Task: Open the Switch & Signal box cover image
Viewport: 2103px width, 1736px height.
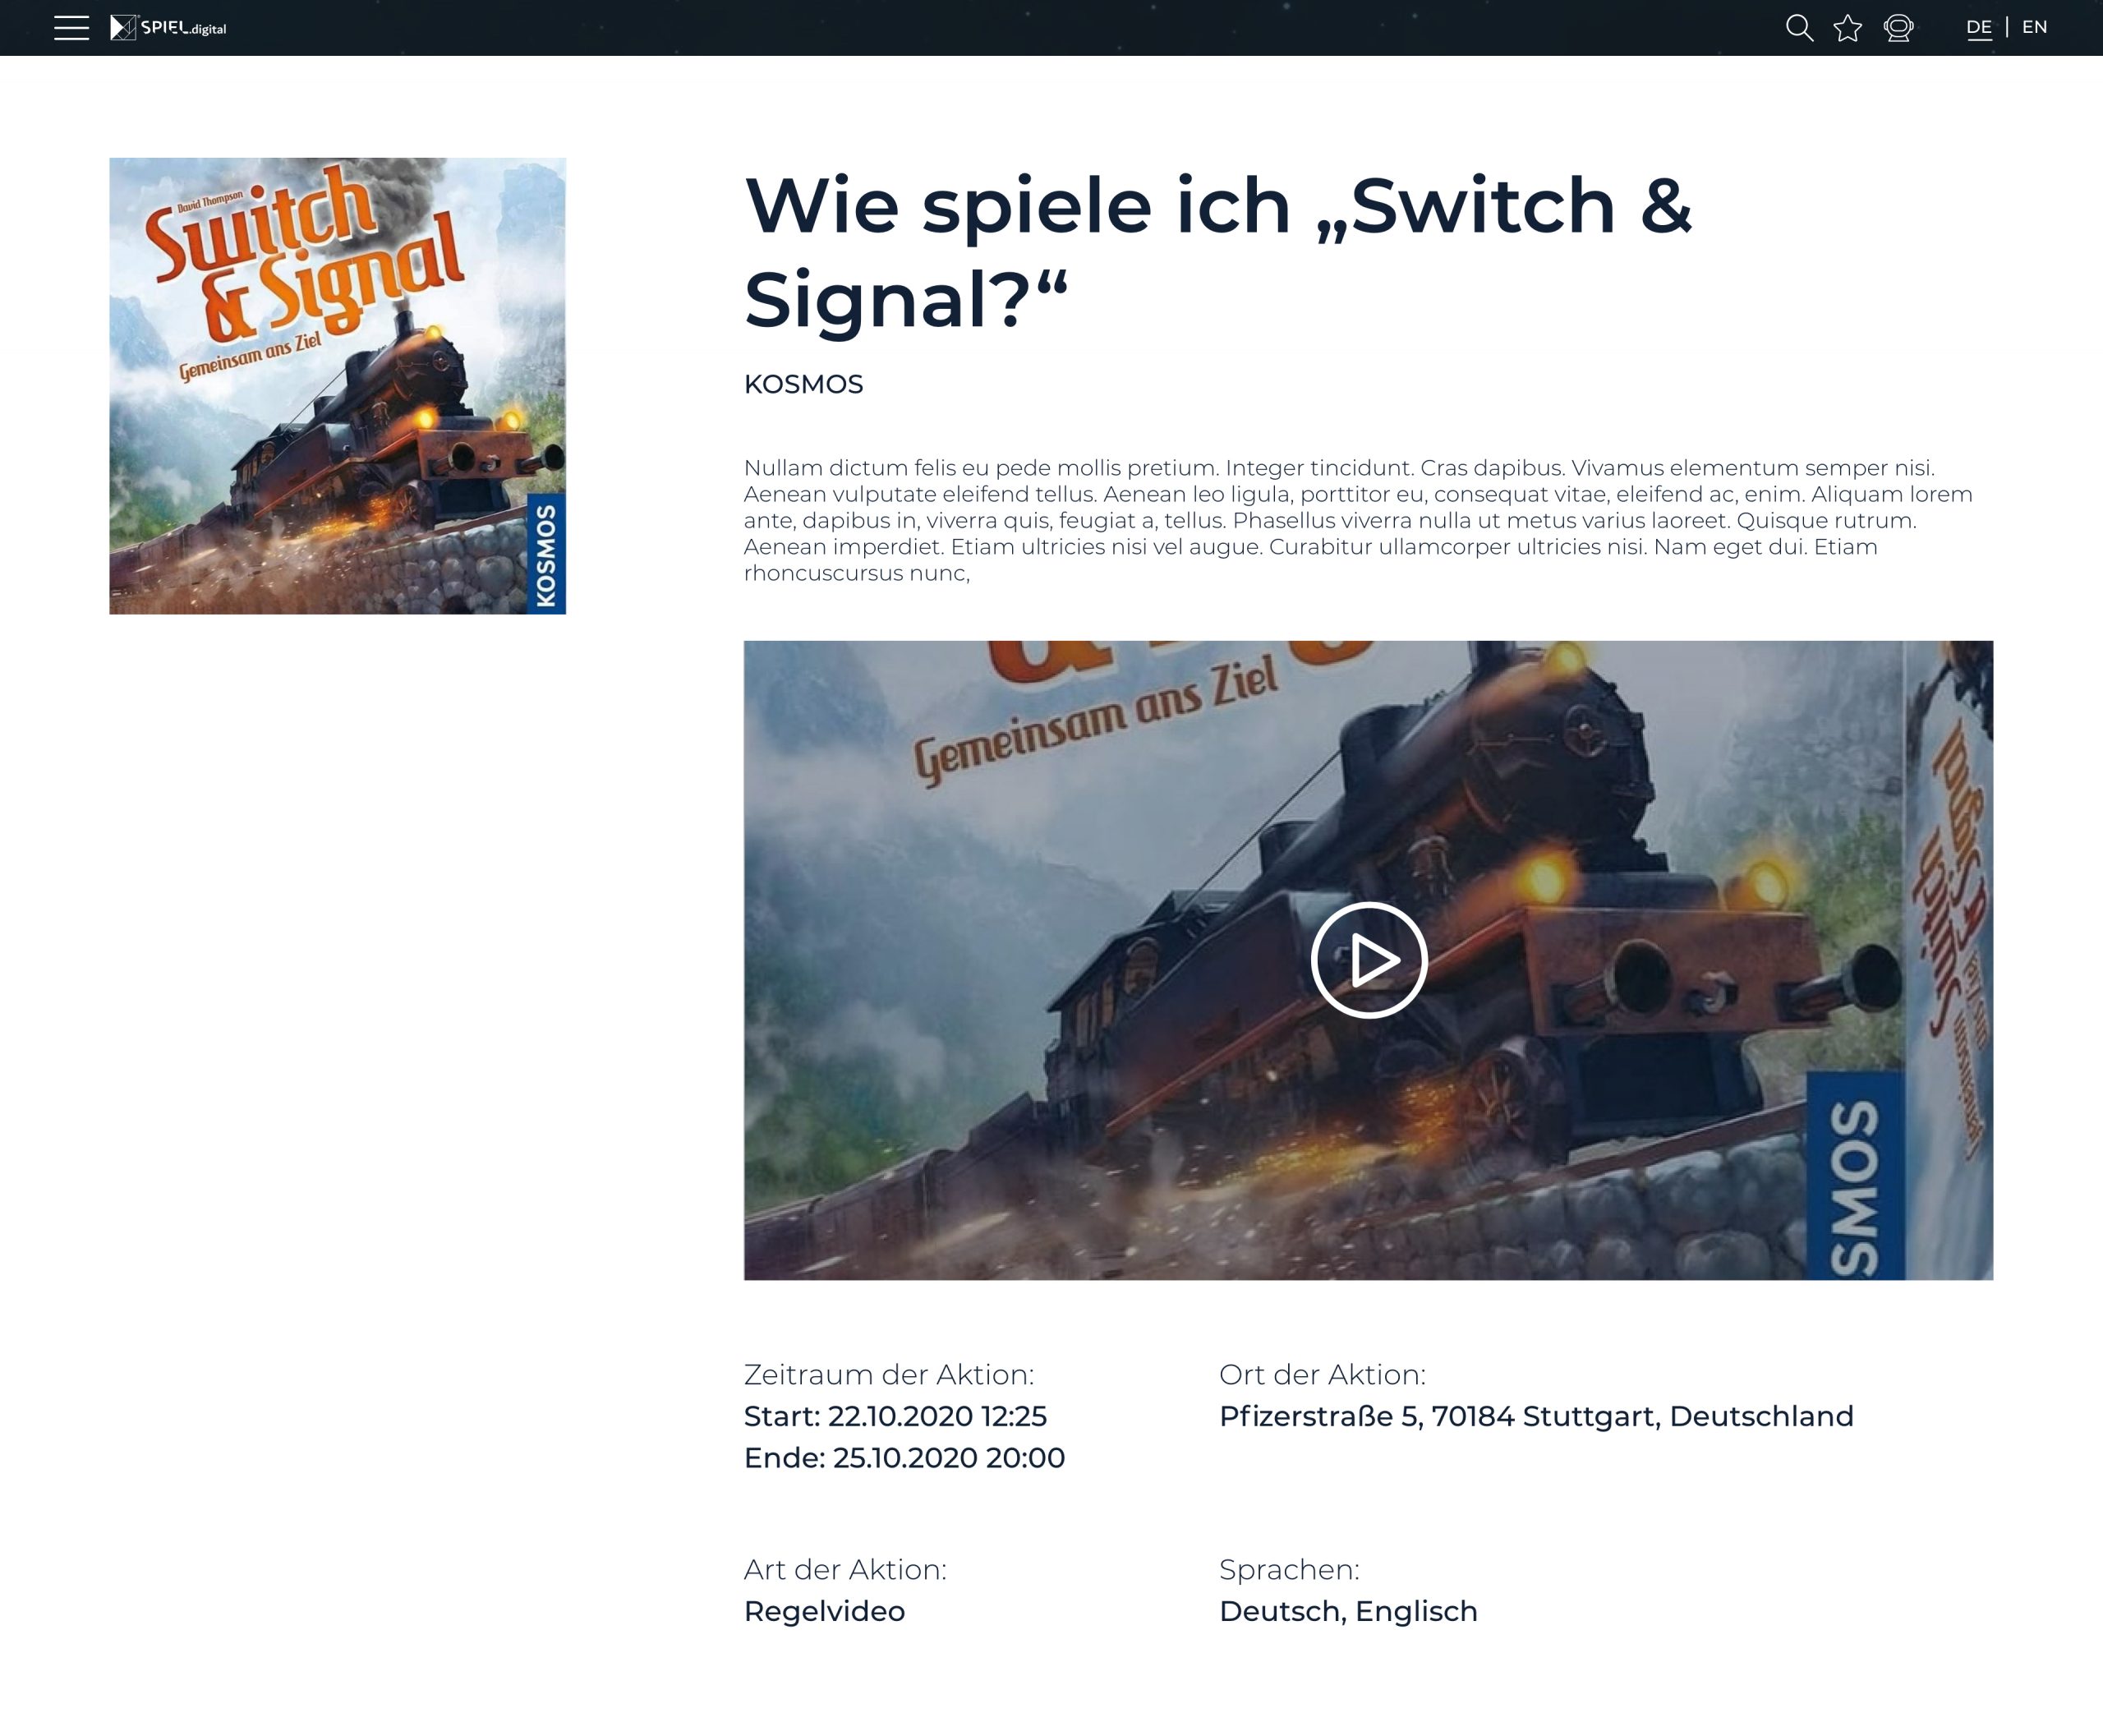Action: [x=338, y=386]
